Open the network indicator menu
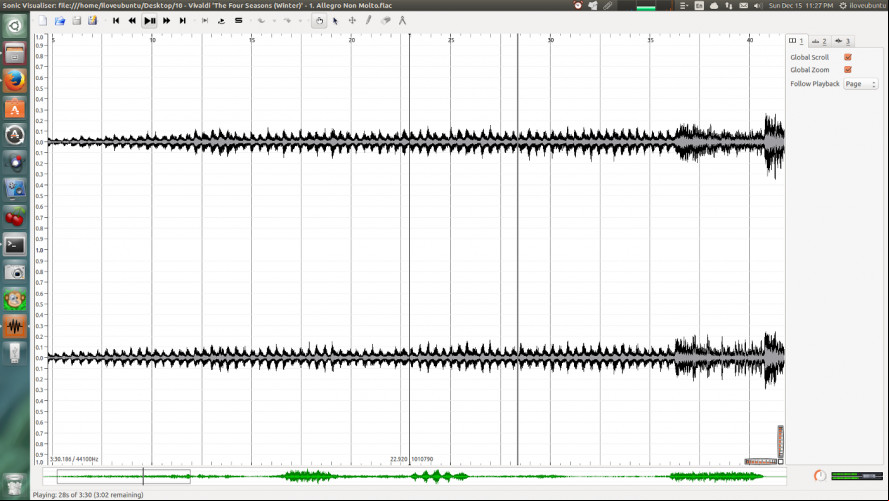 tap(729, 5)
